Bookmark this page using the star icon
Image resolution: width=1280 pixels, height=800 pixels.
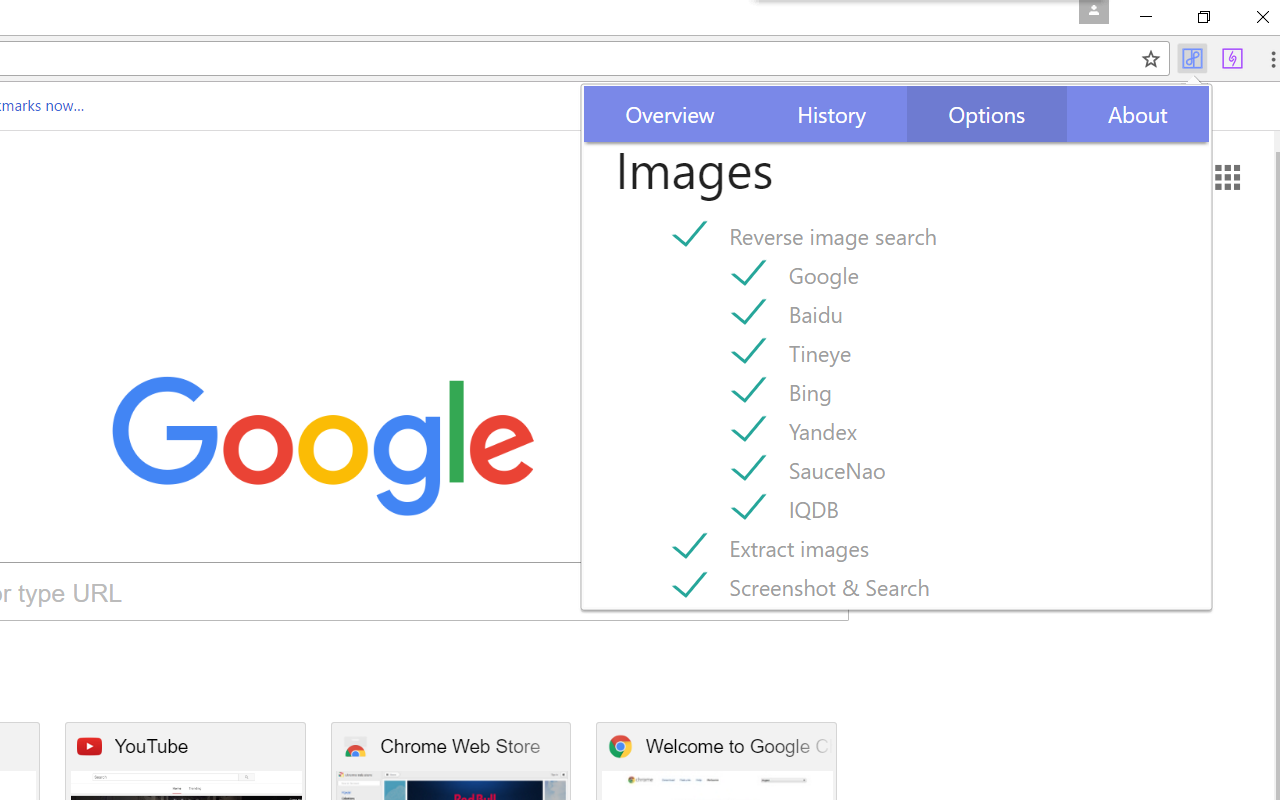1150,58
